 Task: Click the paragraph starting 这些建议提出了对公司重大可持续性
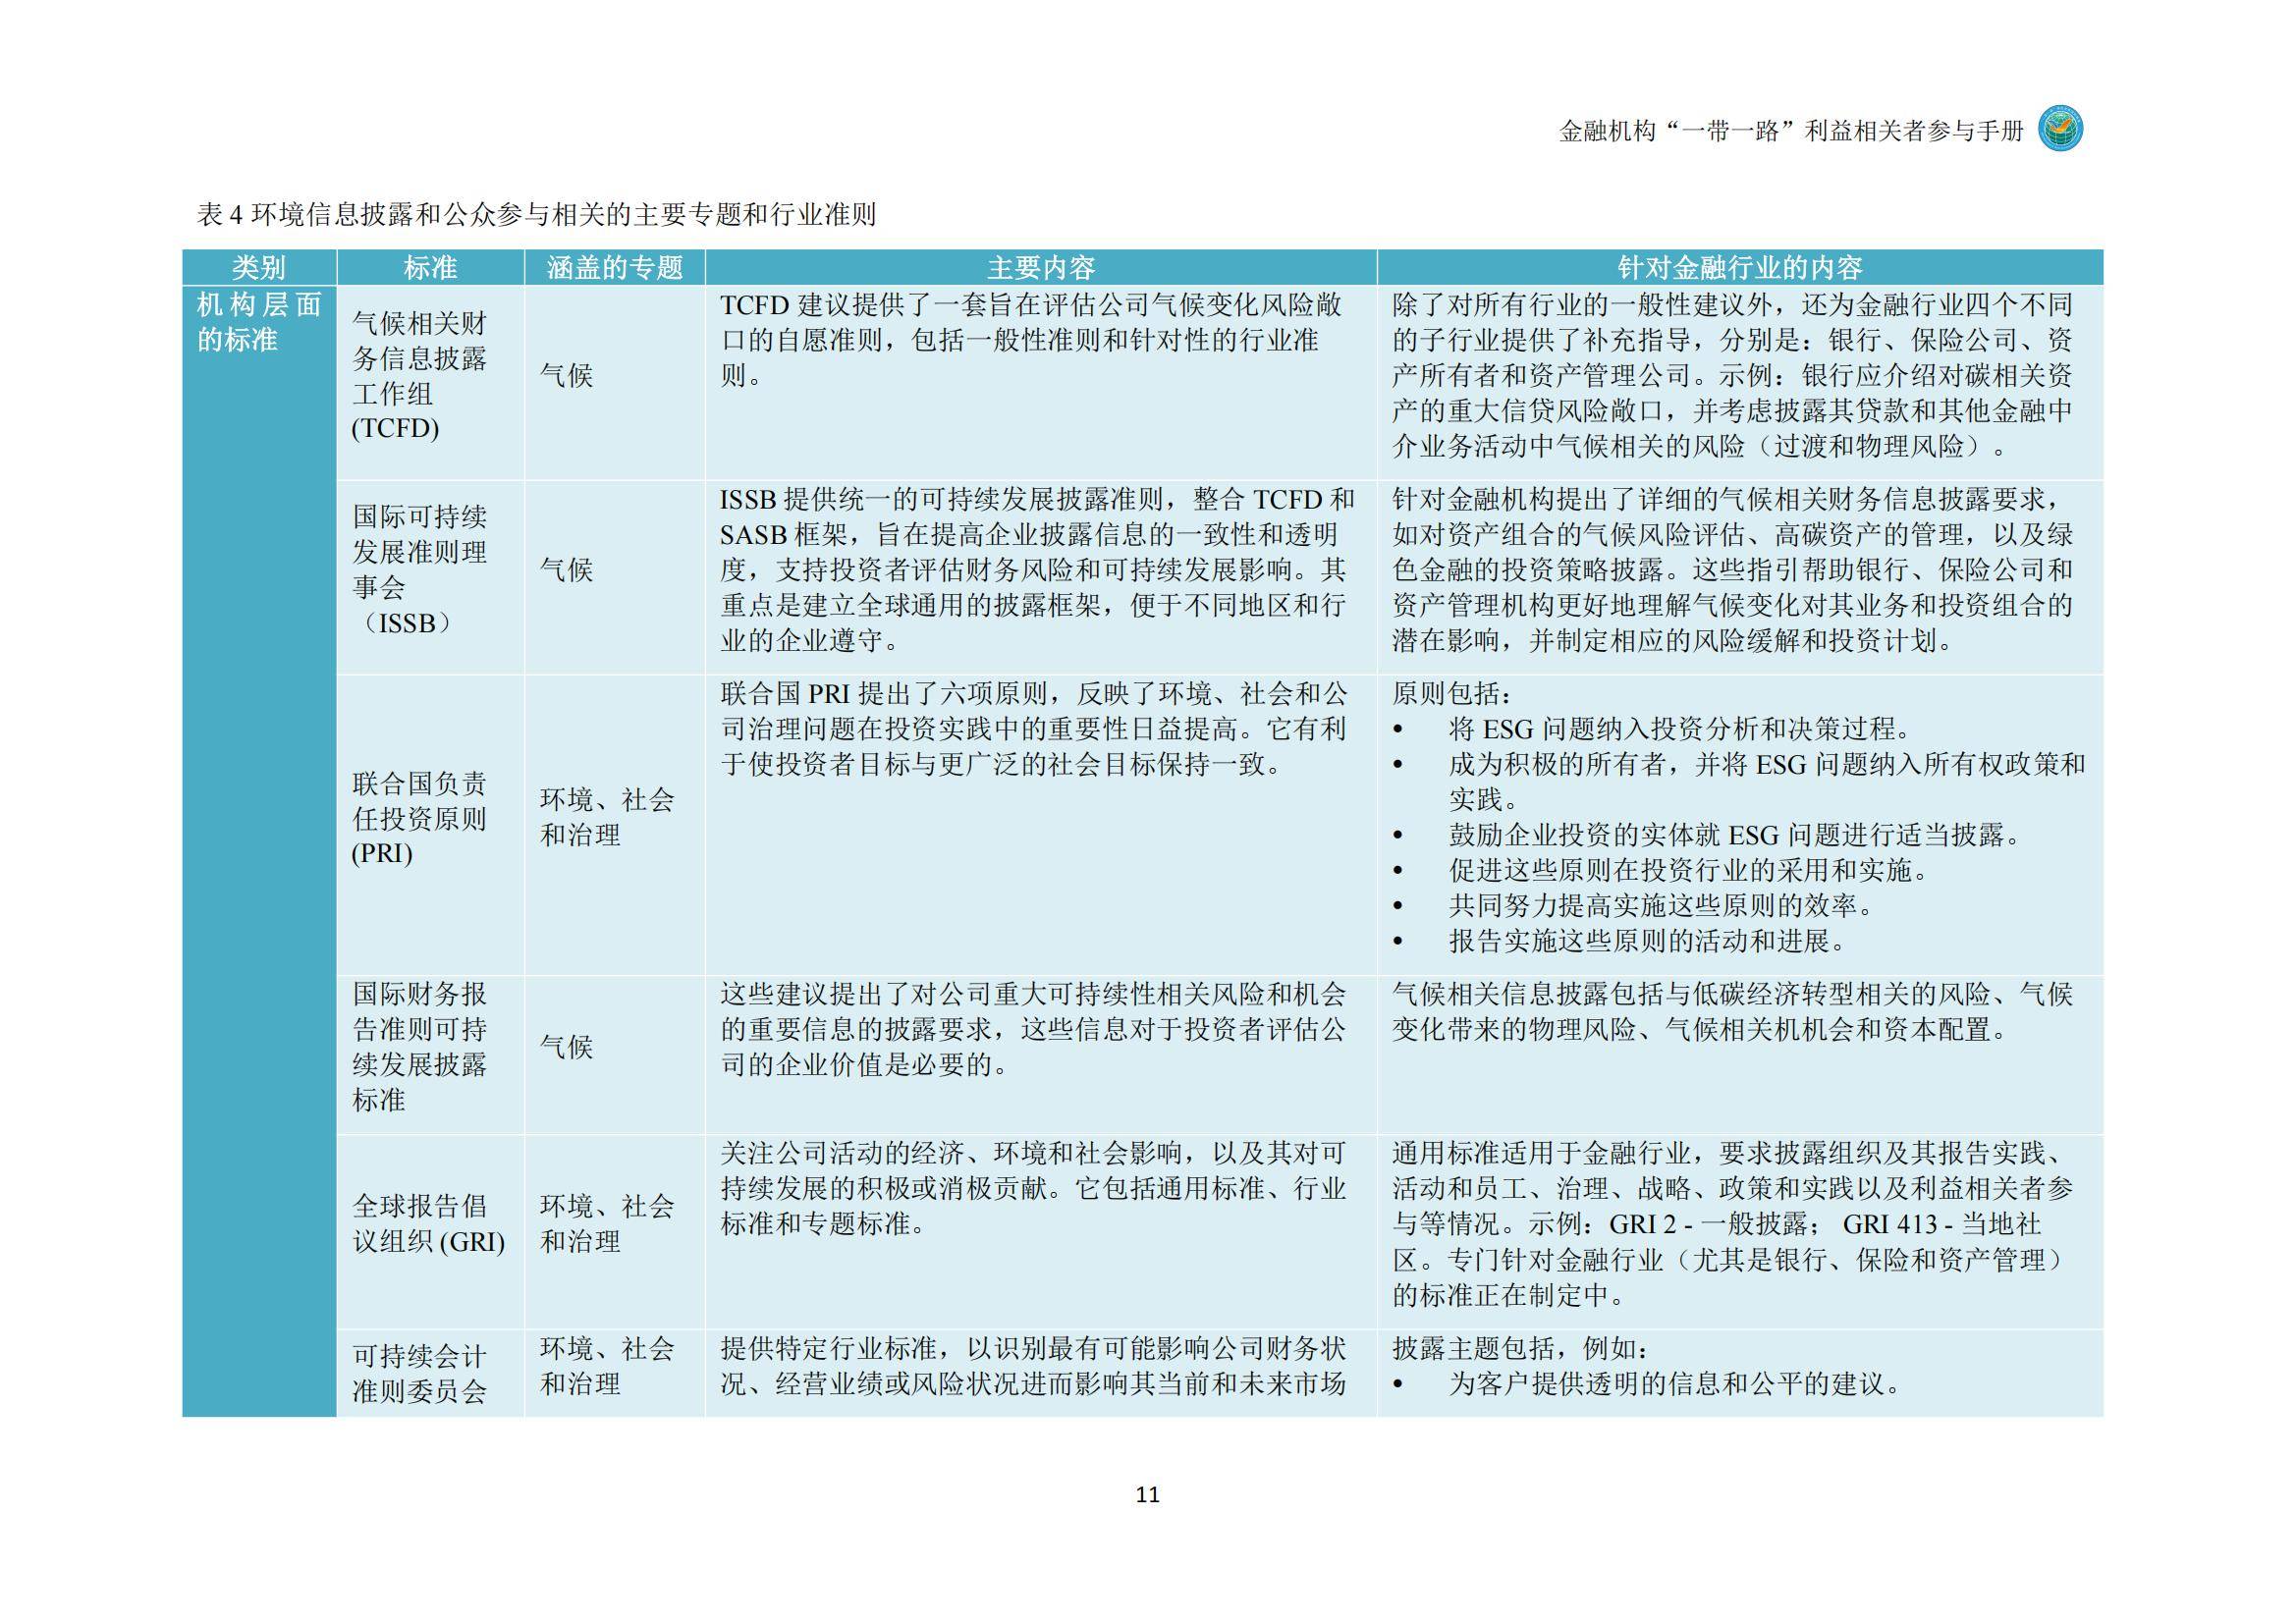click(x=1033, y=1029)
